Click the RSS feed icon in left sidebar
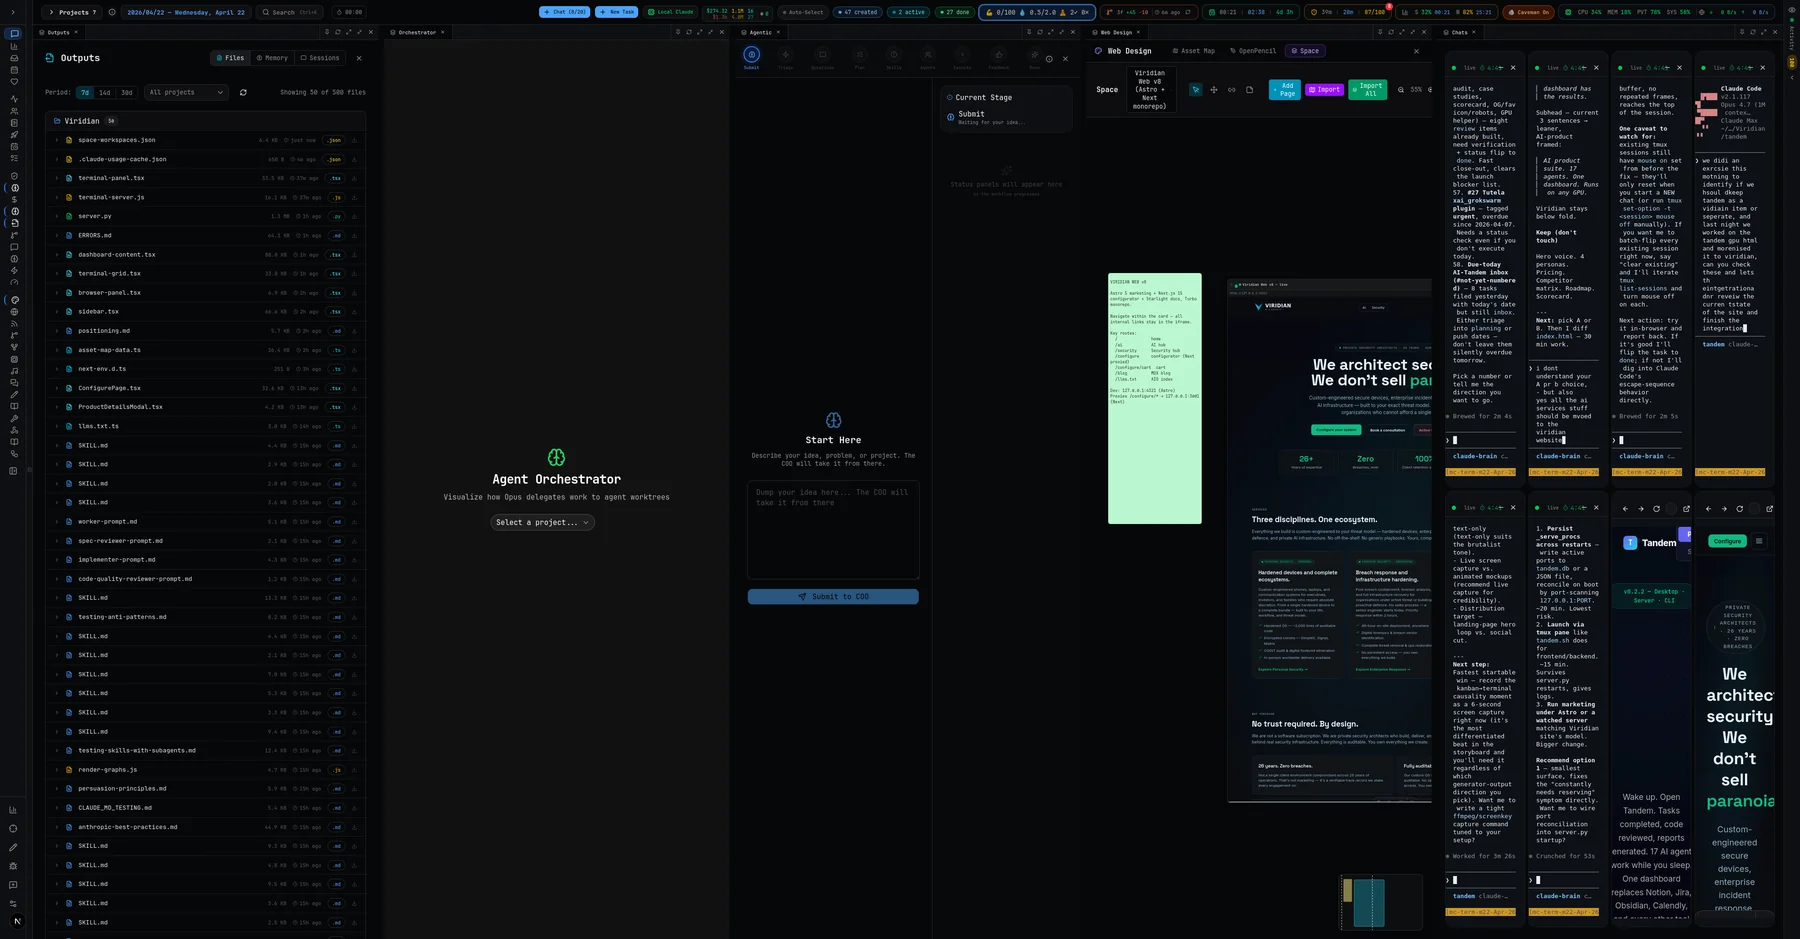Screen dimensions: 1800x939 pos(14,324)
